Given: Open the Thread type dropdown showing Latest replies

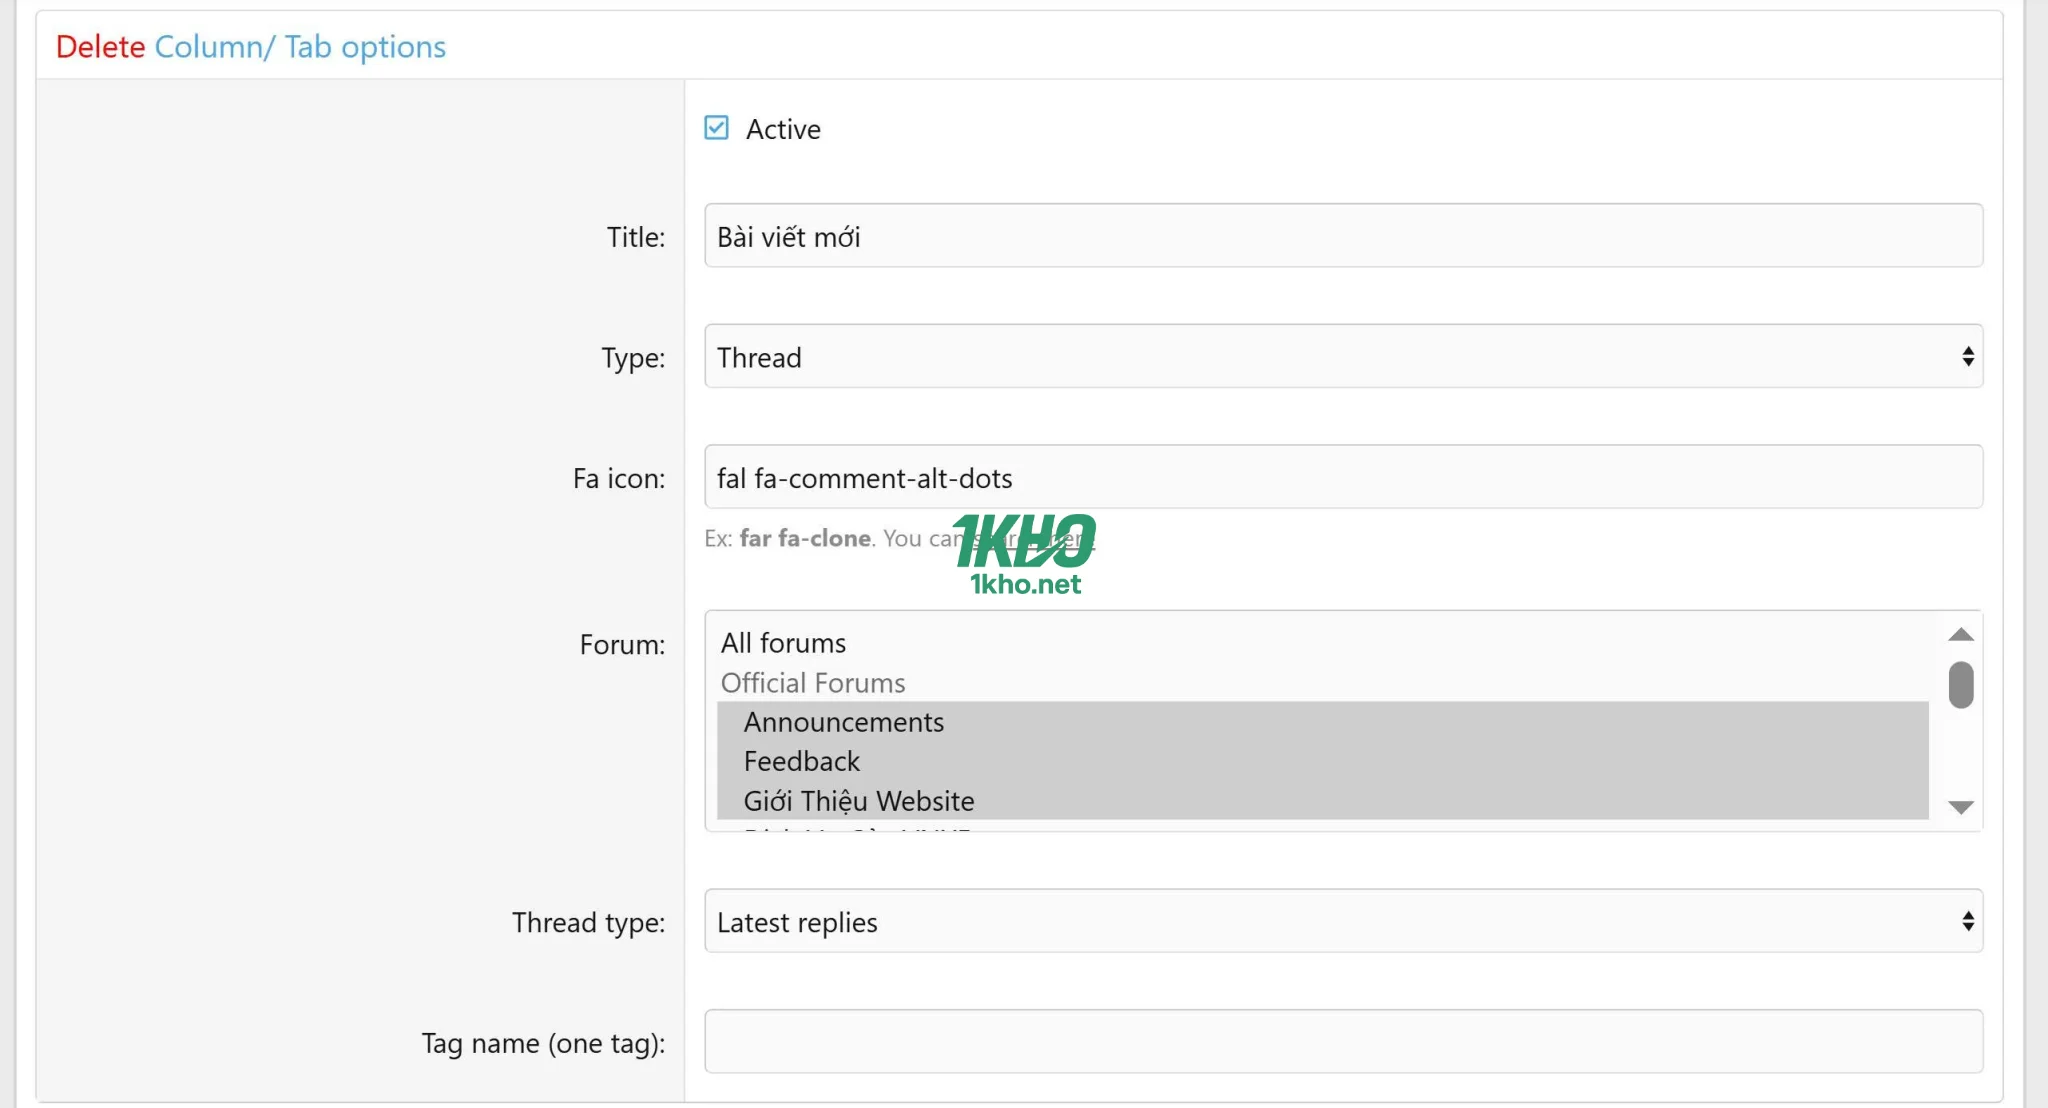Looking at the screenshot, I should pos(1343,922).
